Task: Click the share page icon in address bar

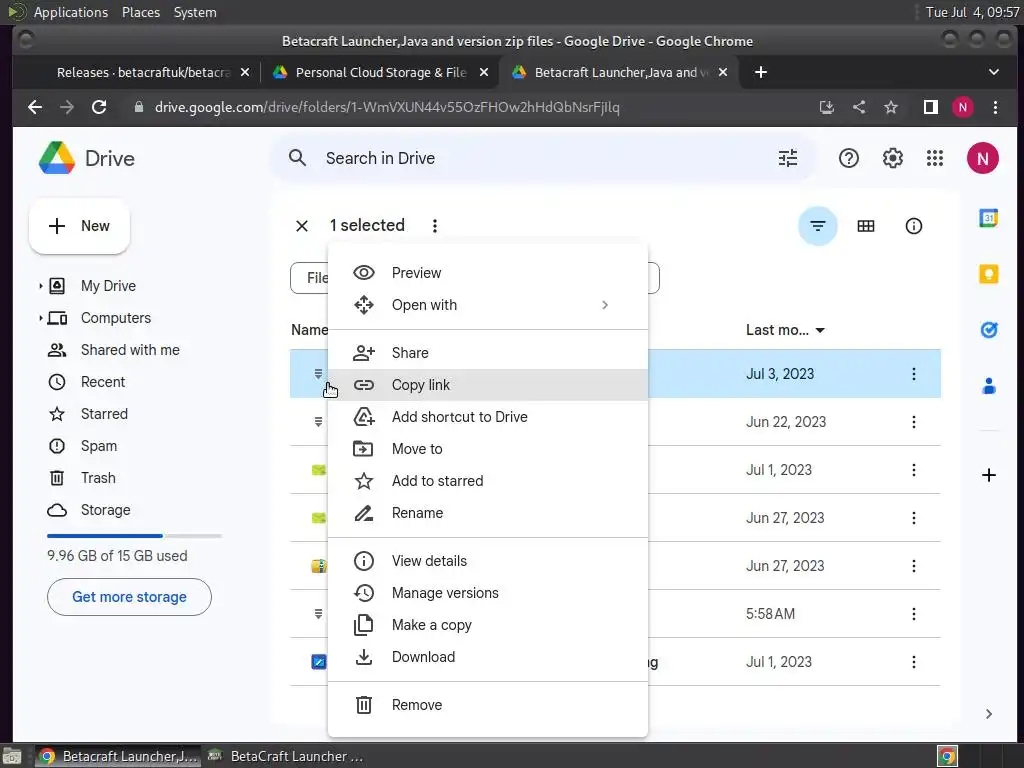Action: (x=859, y=107)
